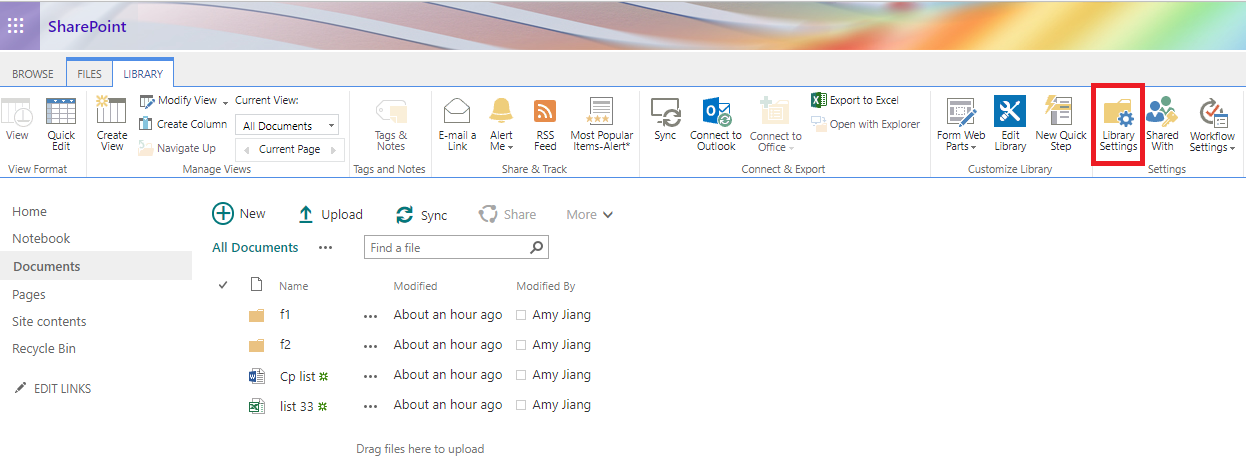The height and width of the screenshot is (467, 1246).
Task: Click Connect to Outlook
Action: pyautogui.click(x=716, y=125)
